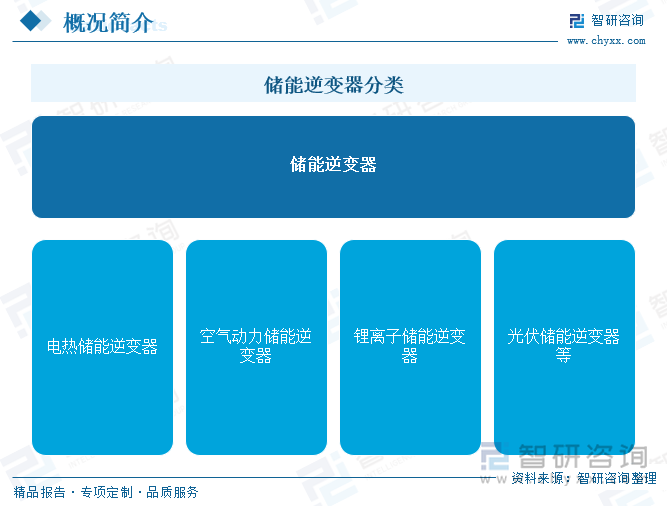The height and width of the screenshot is (506, 667).
Task: Click the 光伏储能逆变器等 category card
Action: tap(564, 347)
